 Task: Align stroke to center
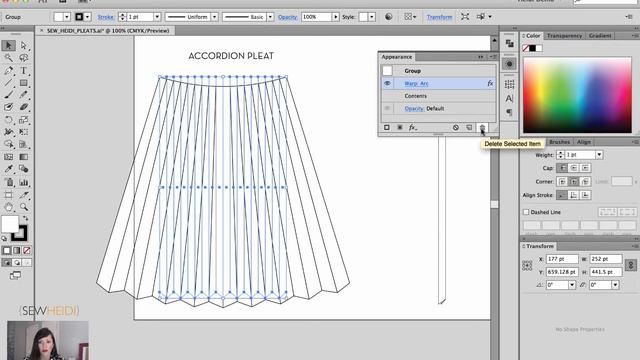click(x=562, y=196)
